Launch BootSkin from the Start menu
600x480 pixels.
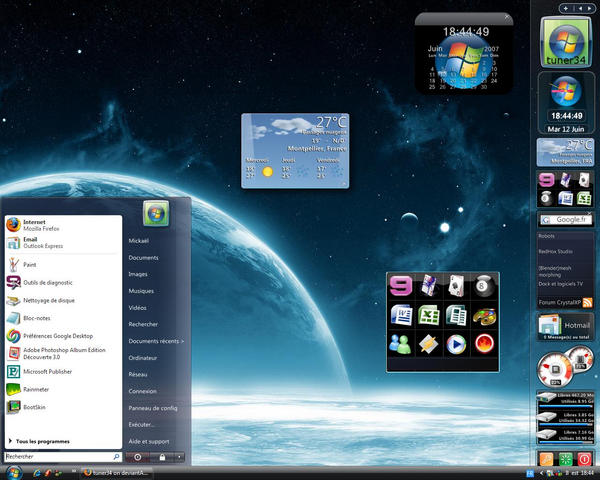coord(64,407)
